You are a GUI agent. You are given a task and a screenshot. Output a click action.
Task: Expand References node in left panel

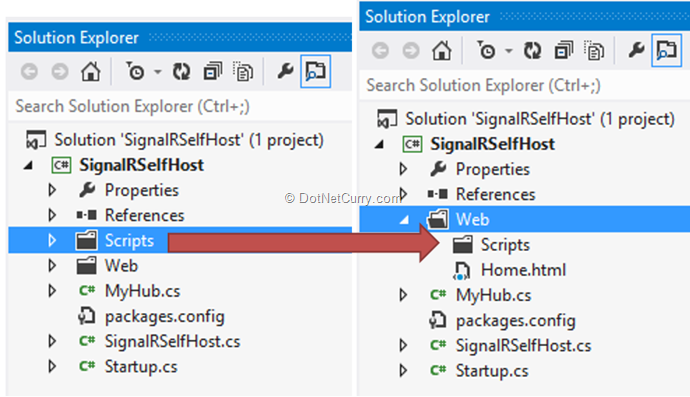click(52, 215)
